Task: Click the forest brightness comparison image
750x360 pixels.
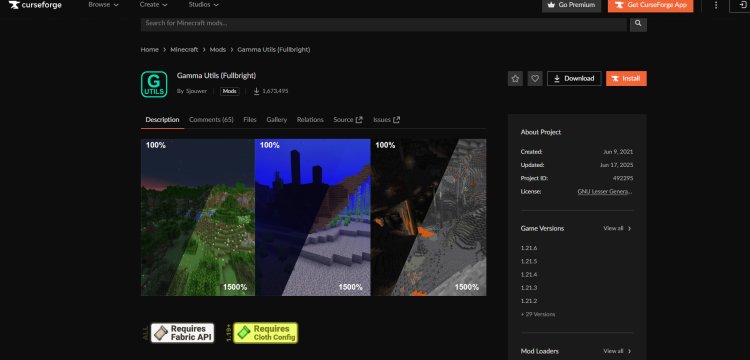Action: coord(198,218)
